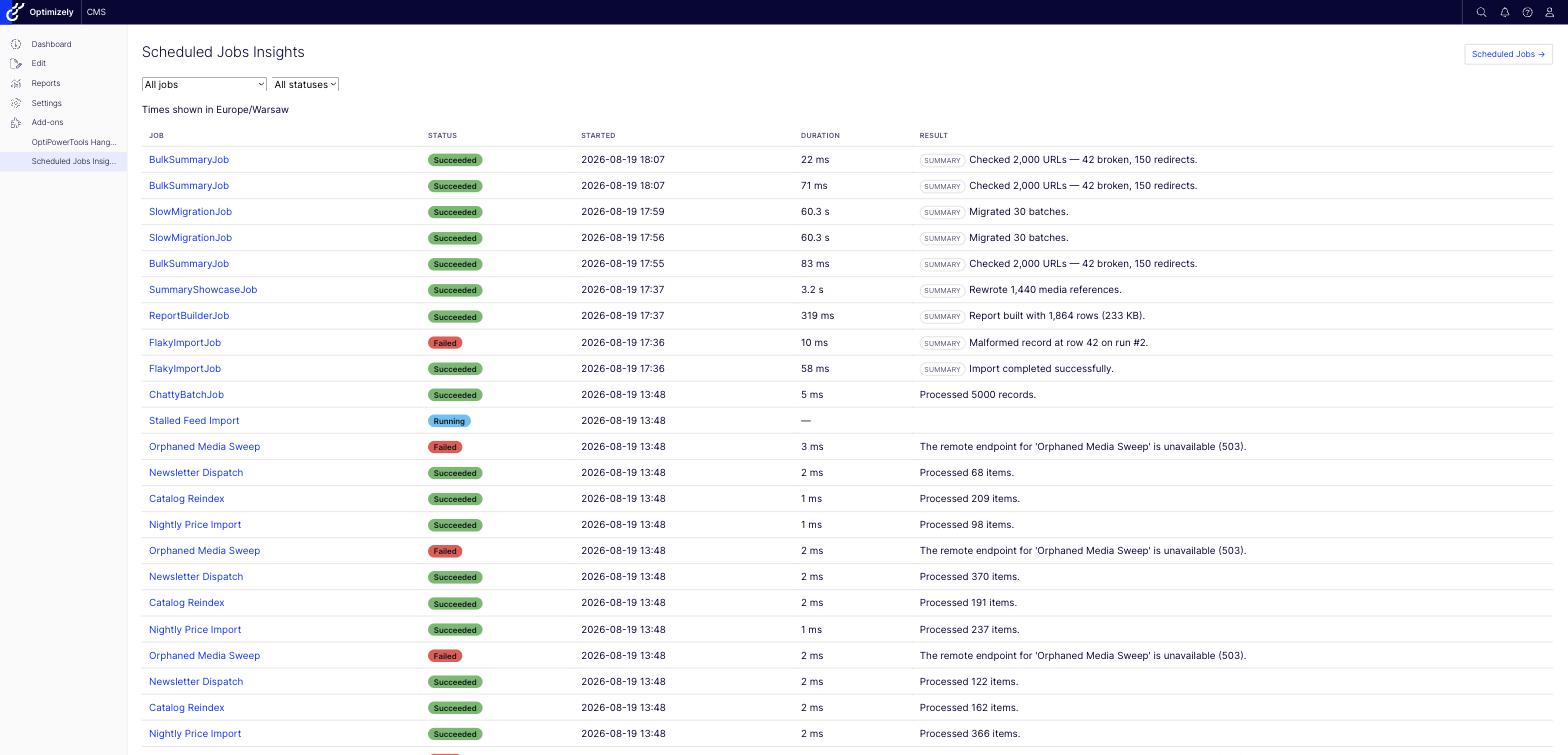This screenshot has height=755, width=1568.
Task: Click the DURATION column header
Action: coord(820,135)
